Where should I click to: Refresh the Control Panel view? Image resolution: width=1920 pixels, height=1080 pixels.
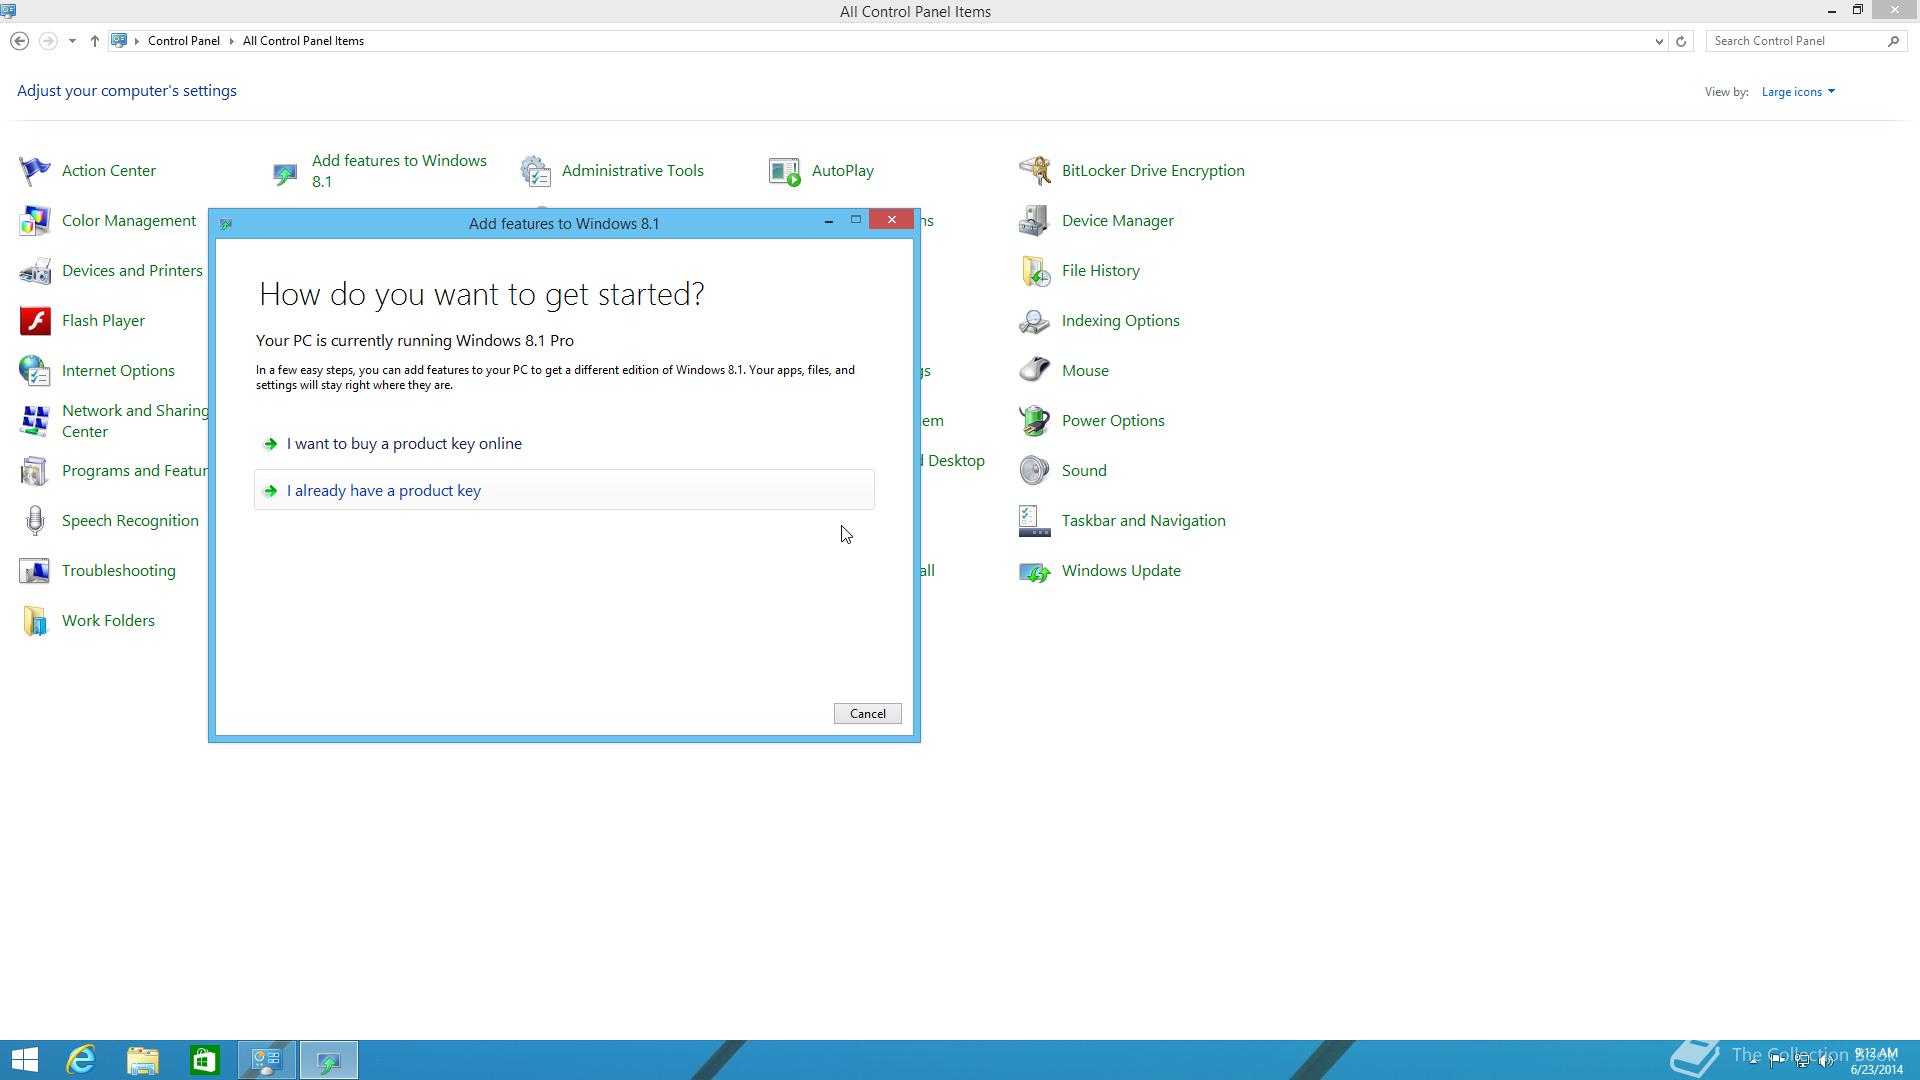[x=1681, y=42]
